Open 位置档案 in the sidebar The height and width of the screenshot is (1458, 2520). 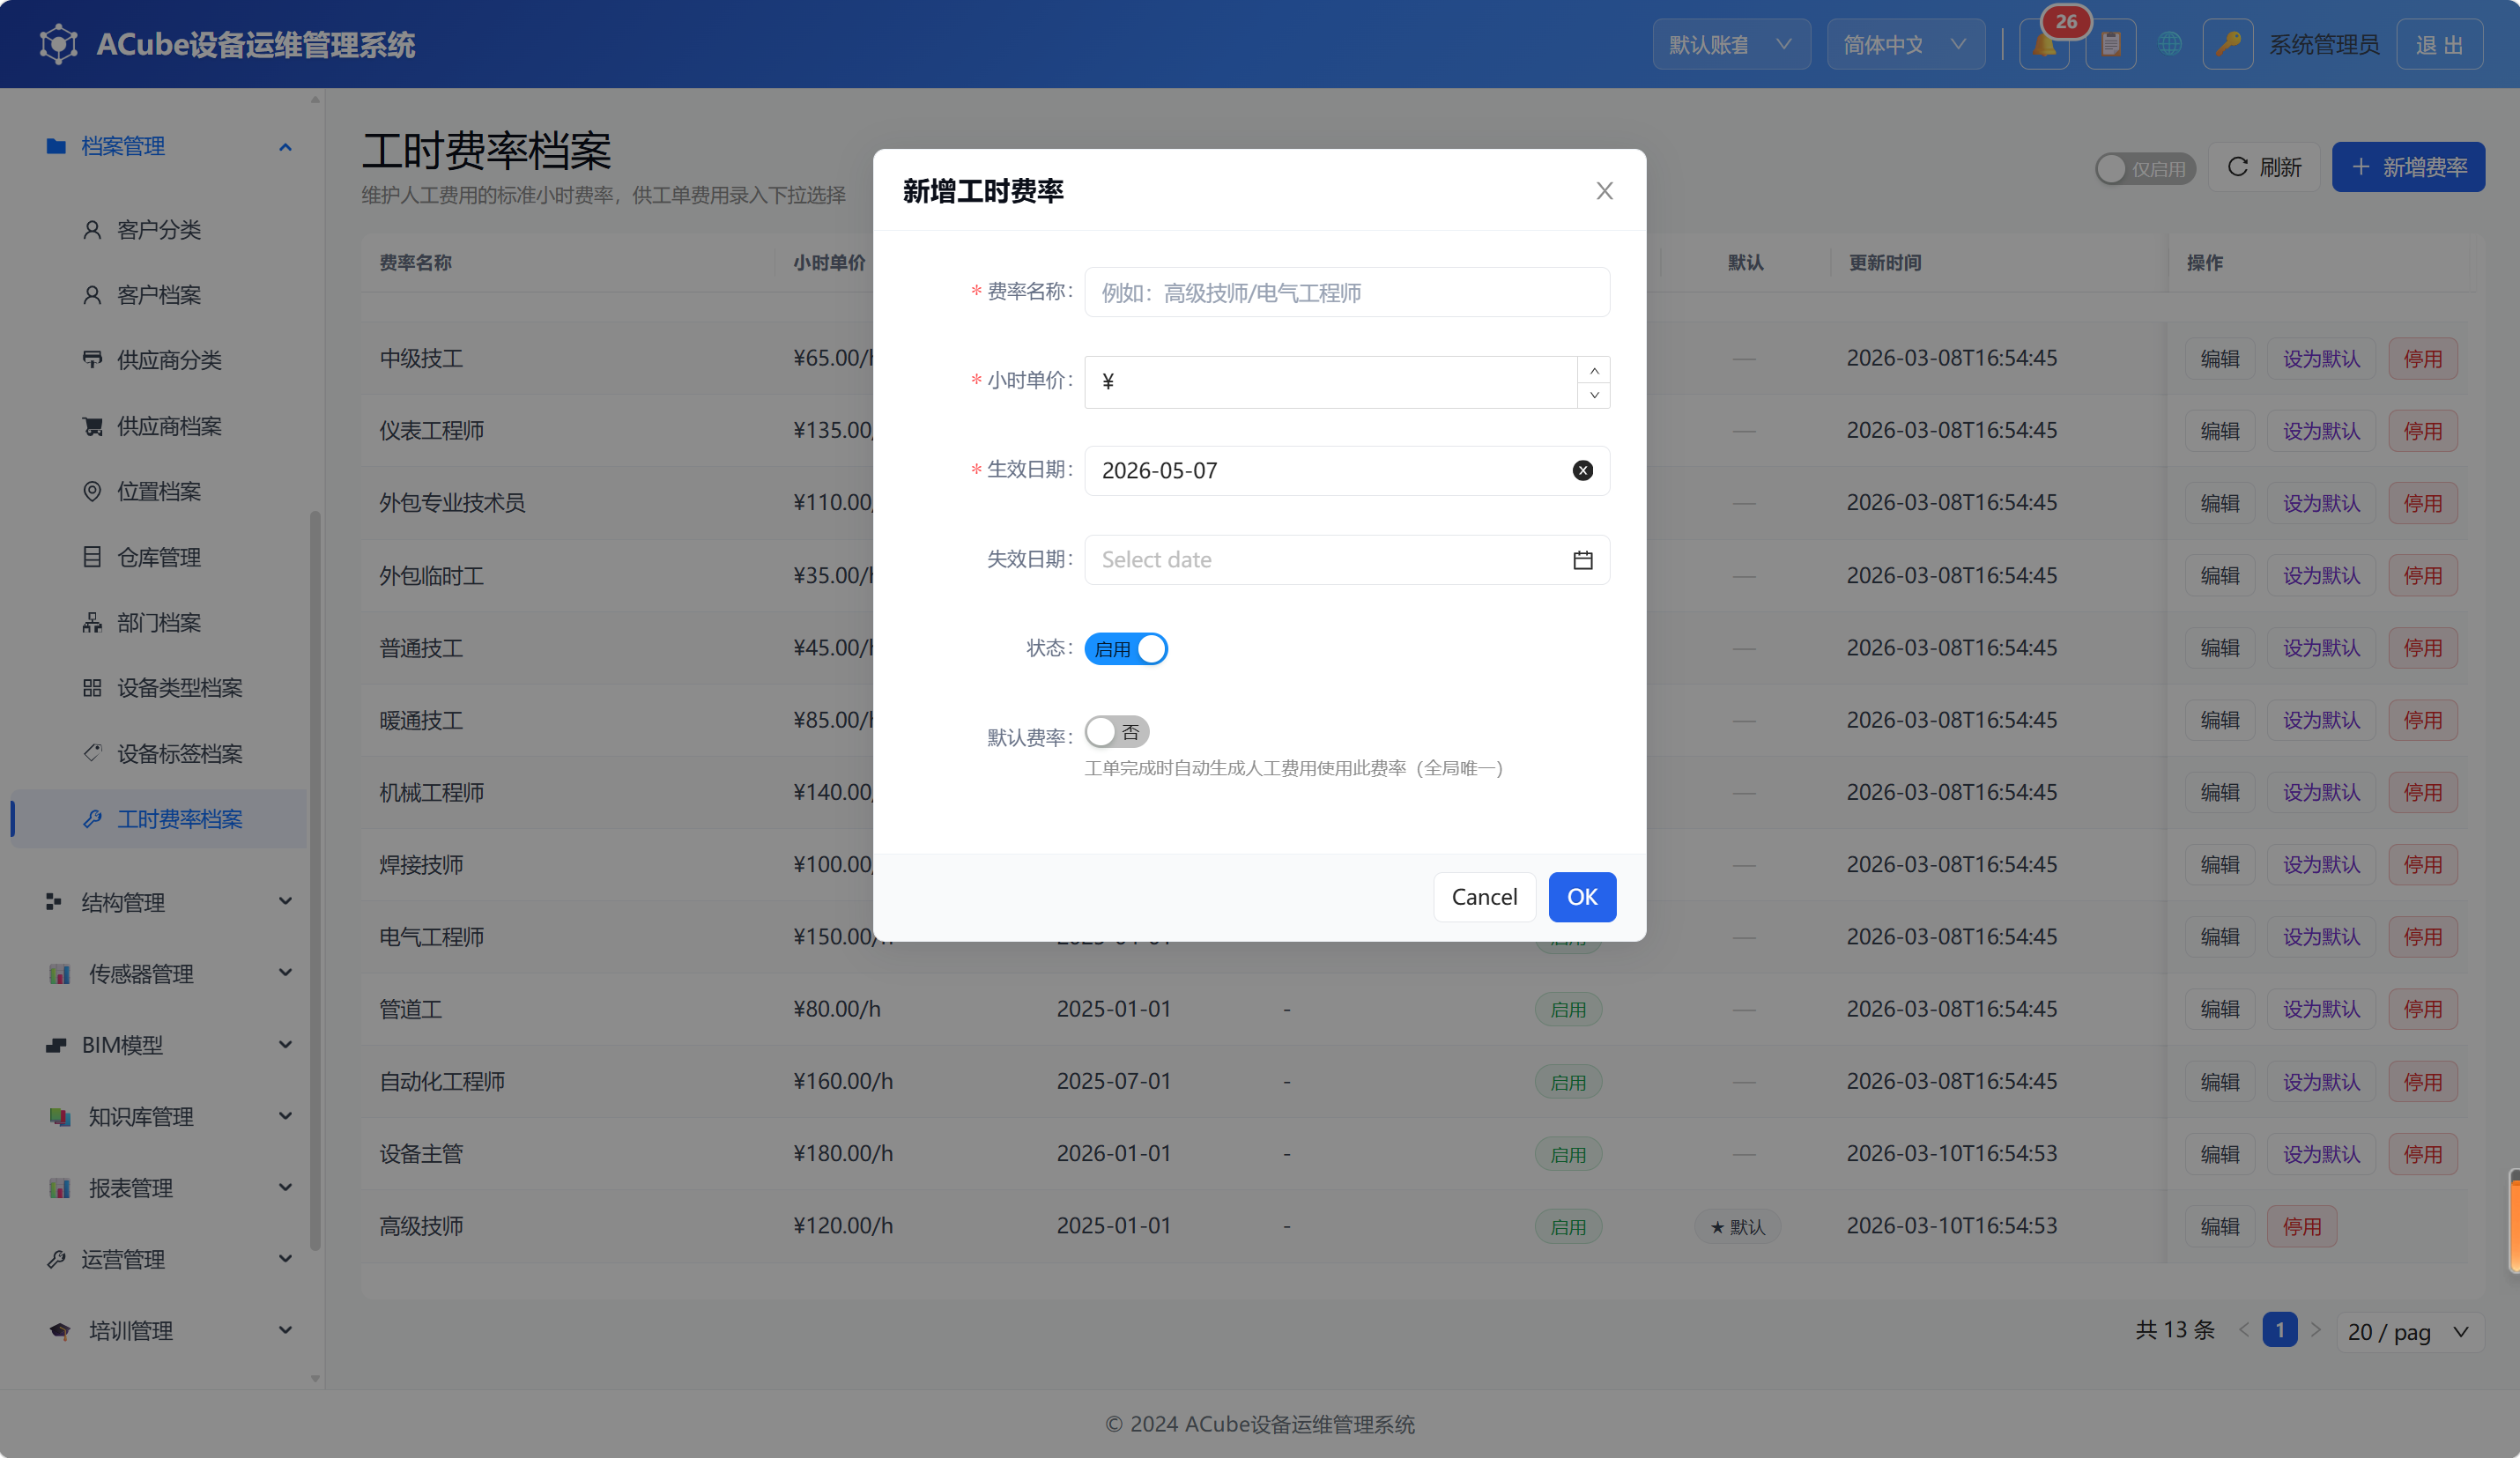(160, 491)
